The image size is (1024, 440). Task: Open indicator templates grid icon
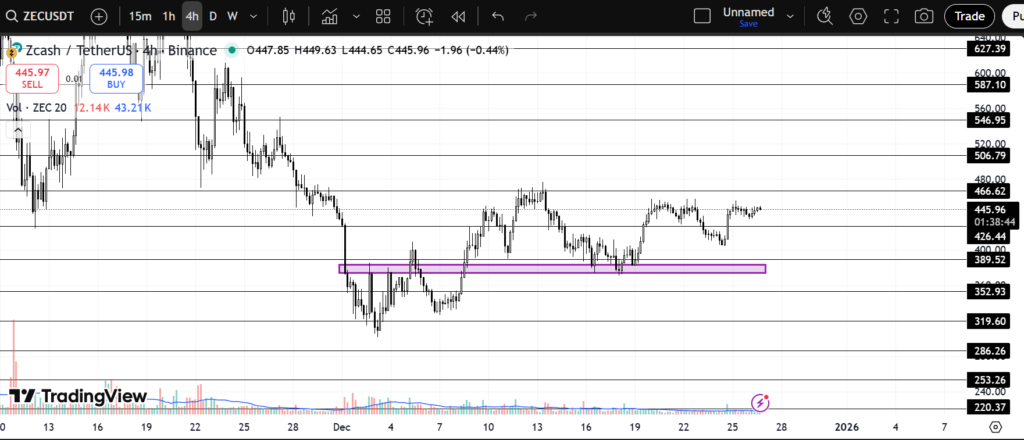point(383,16)
